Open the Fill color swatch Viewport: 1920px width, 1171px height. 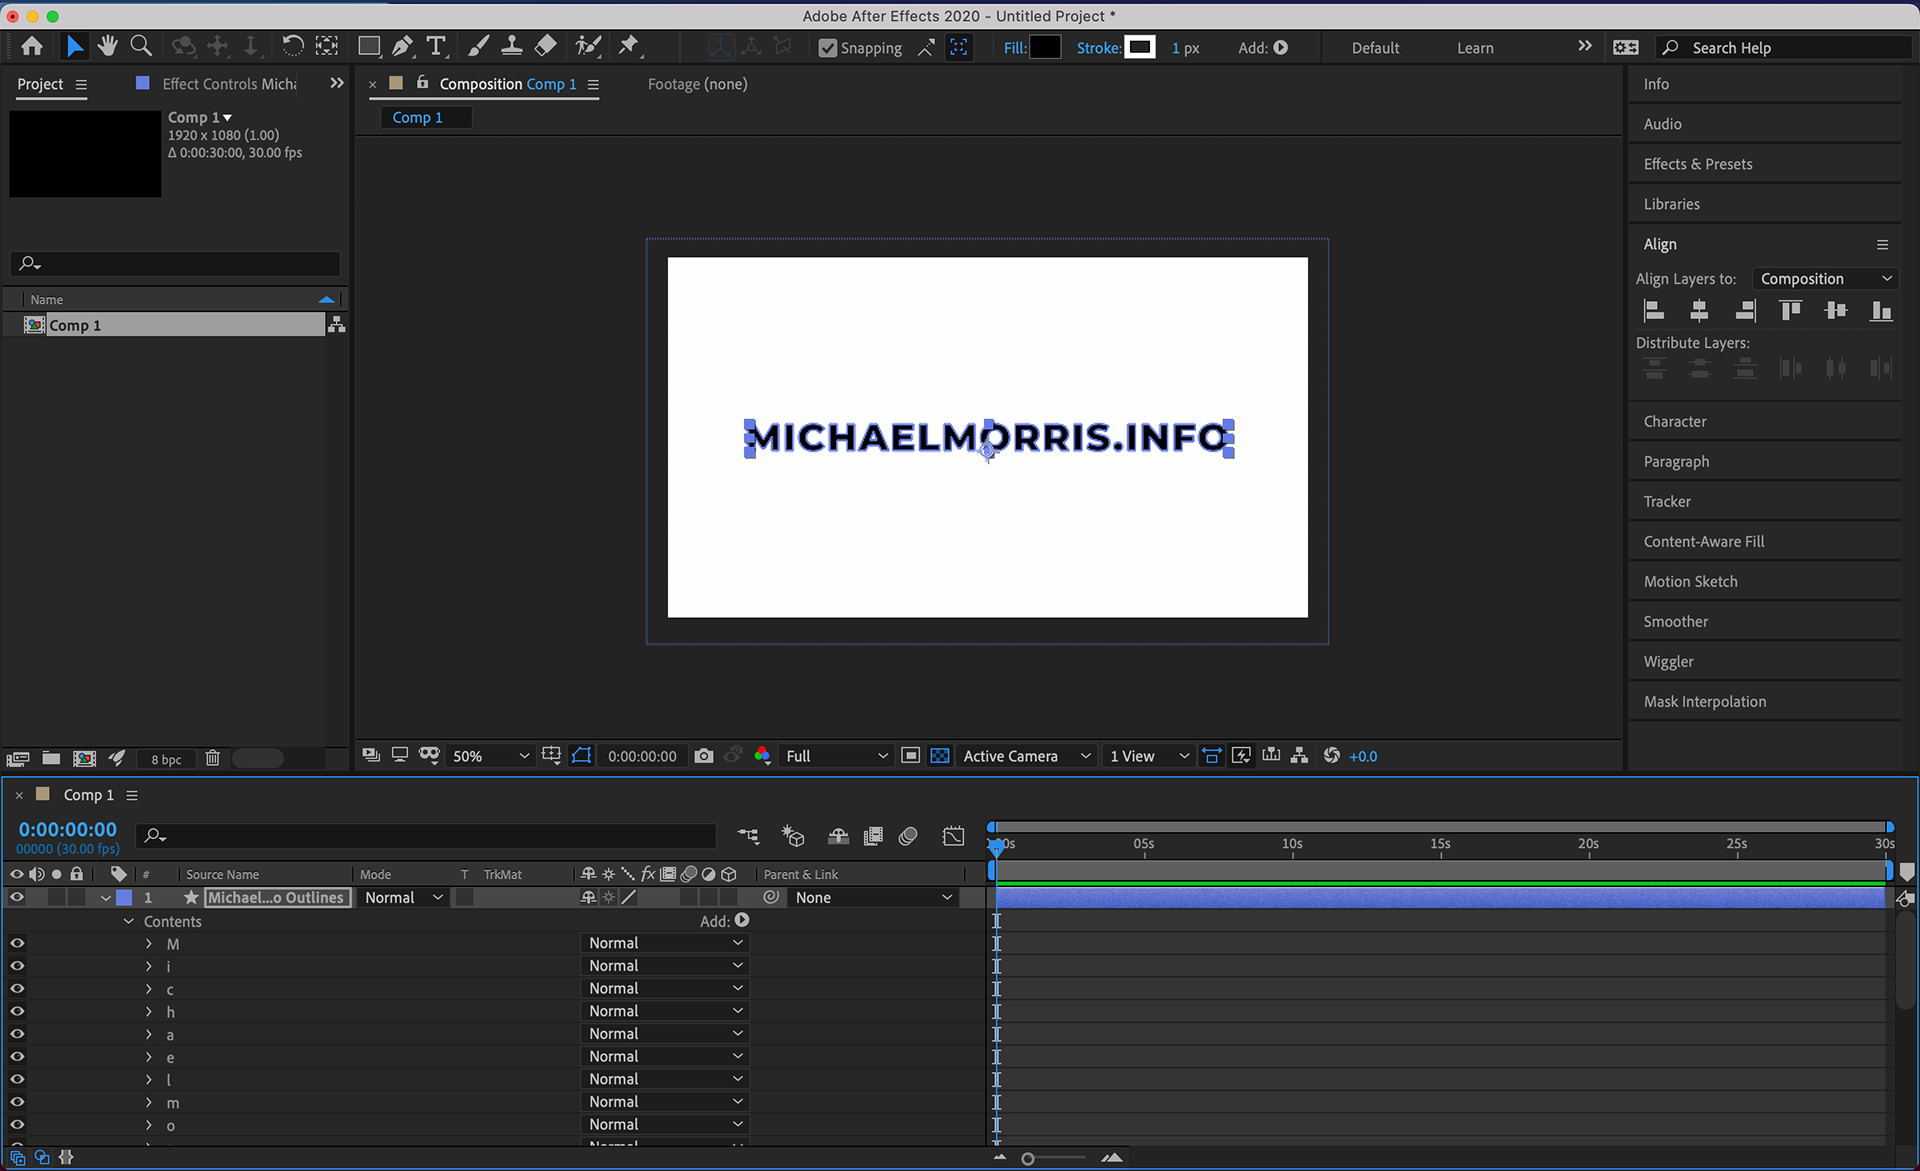coord(1045,47)
